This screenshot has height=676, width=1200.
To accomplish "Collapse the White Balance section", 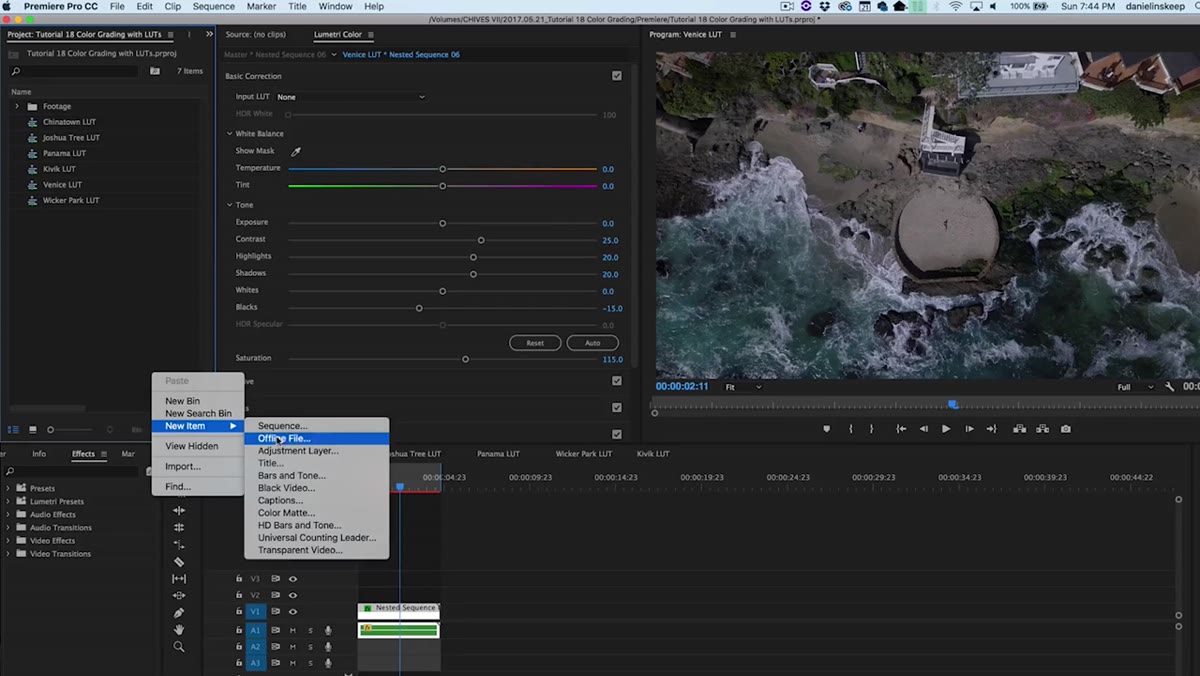I will point(229,133).
